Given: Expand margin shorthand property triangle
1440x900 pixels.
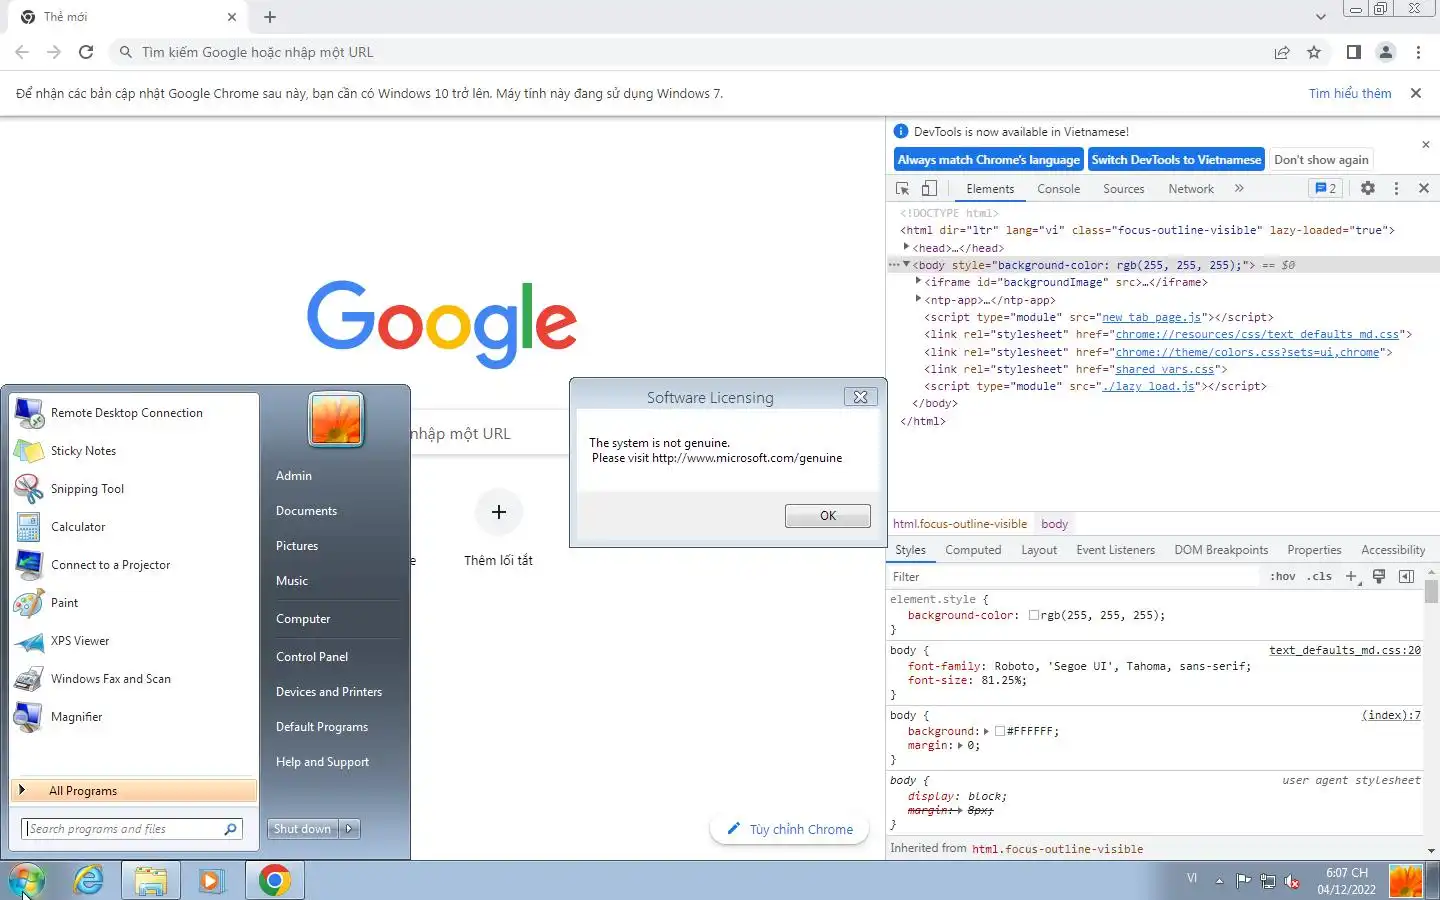Looking at the screenshot, I should 961,745.
